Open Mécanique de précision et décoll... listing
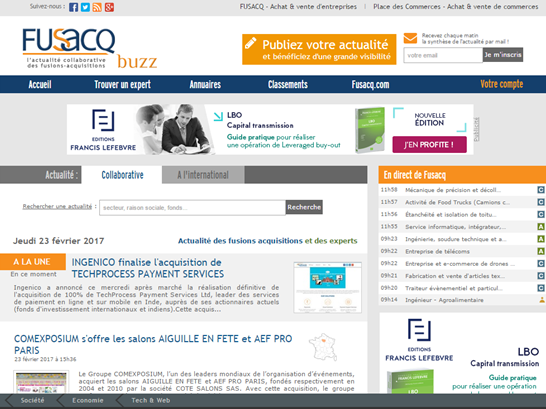The image size is (546, 409). [x=453, y=190]
